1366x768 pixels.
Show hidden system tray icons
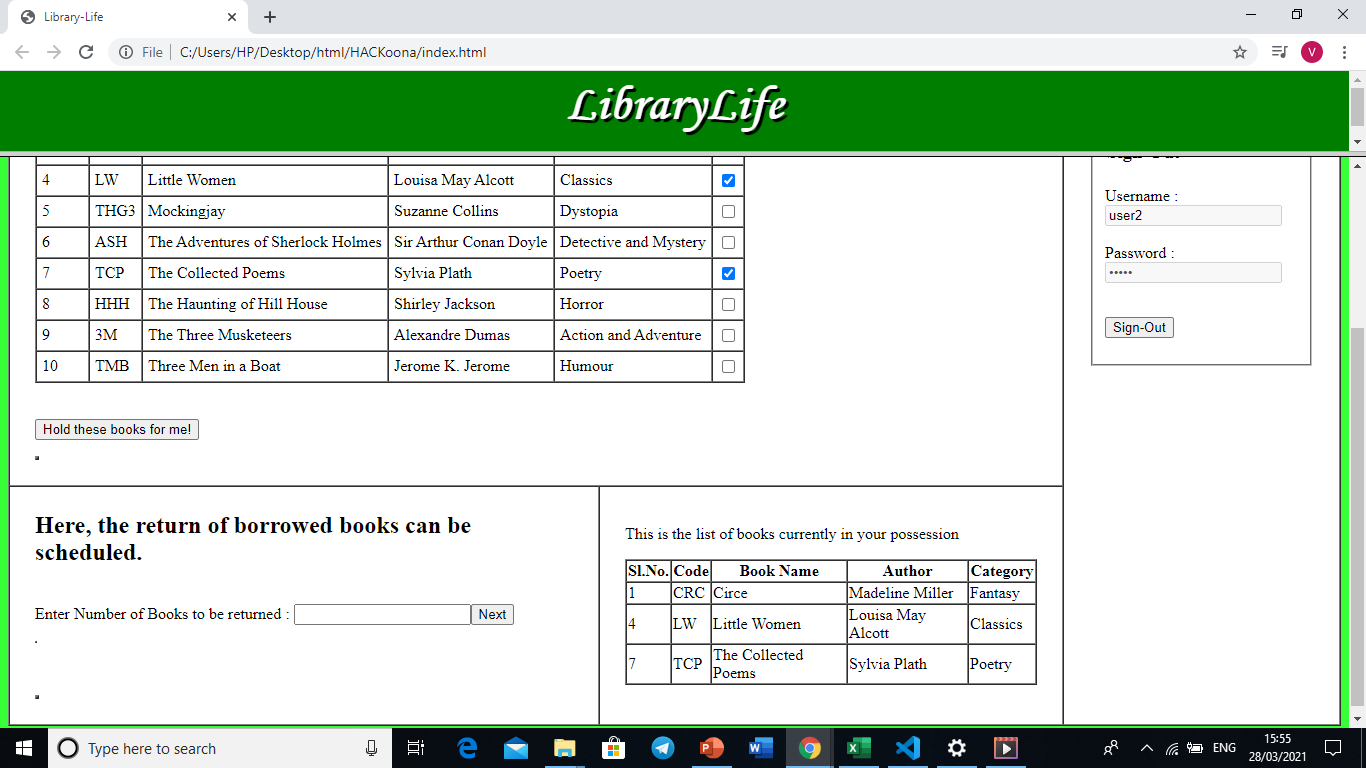pyautogui.click(x=1147, y=748)
